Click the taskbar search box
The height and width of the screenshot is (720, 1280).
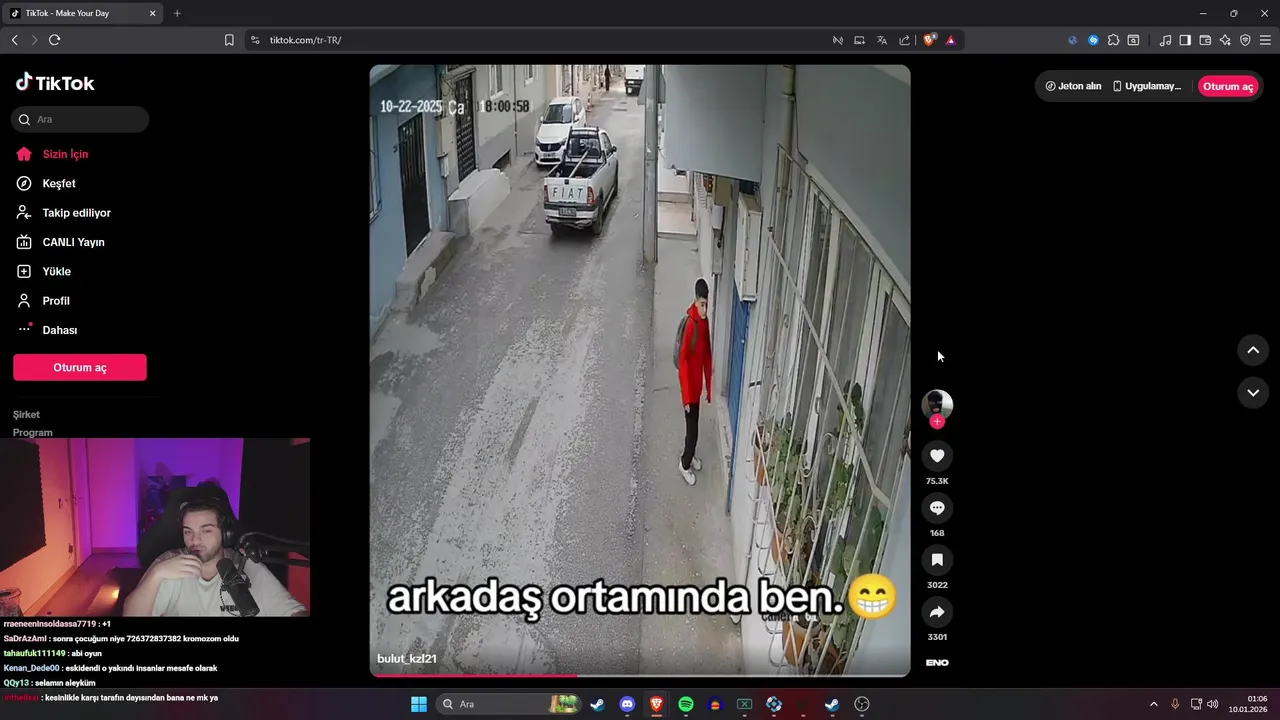(x=509, y=704)
